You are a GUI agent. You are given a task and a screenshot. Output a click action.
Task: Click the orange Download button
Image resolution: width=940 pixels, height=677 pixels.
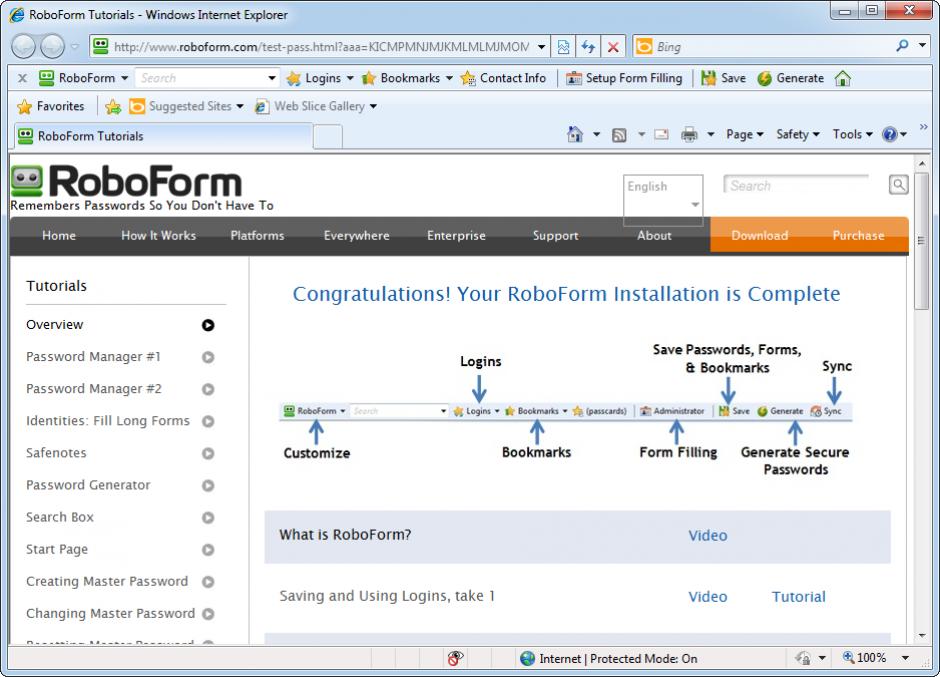click(760, 236)
